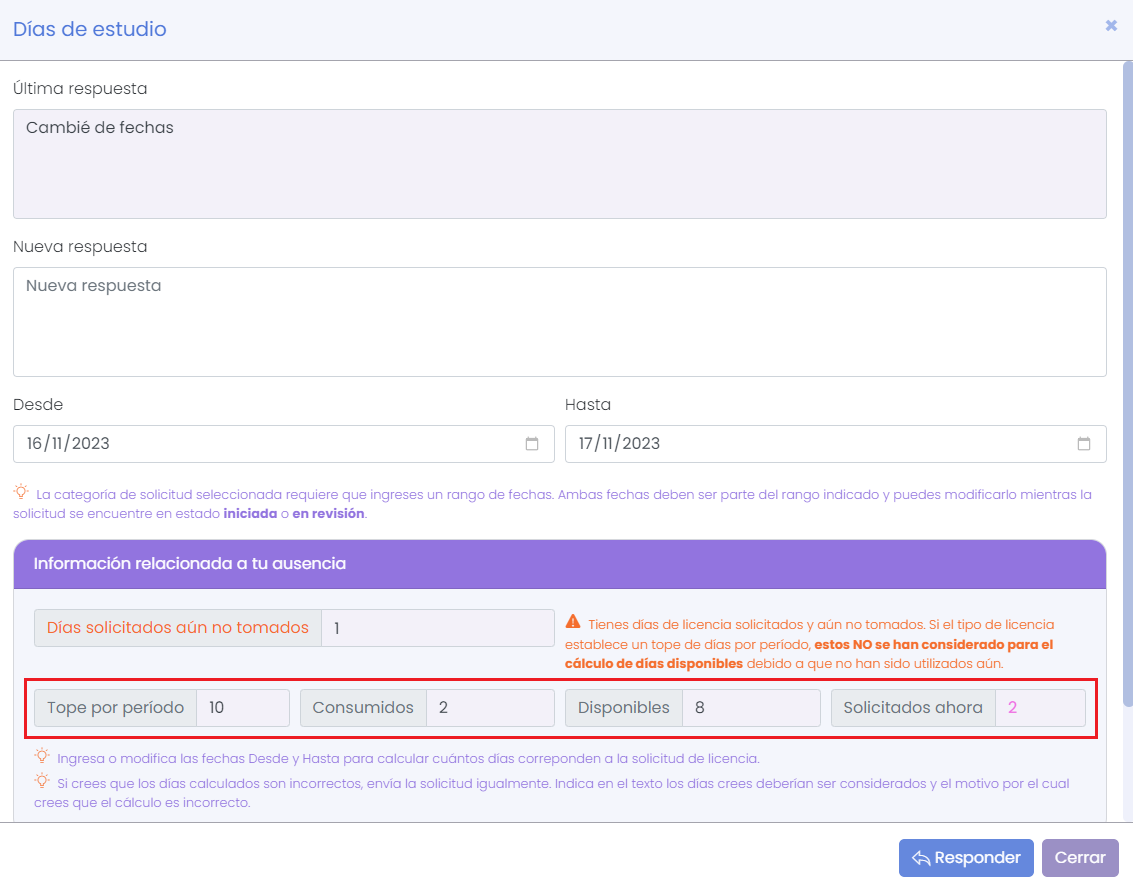Select the Disponibles value field
1135x890 pixels.
tap(750, 708)
